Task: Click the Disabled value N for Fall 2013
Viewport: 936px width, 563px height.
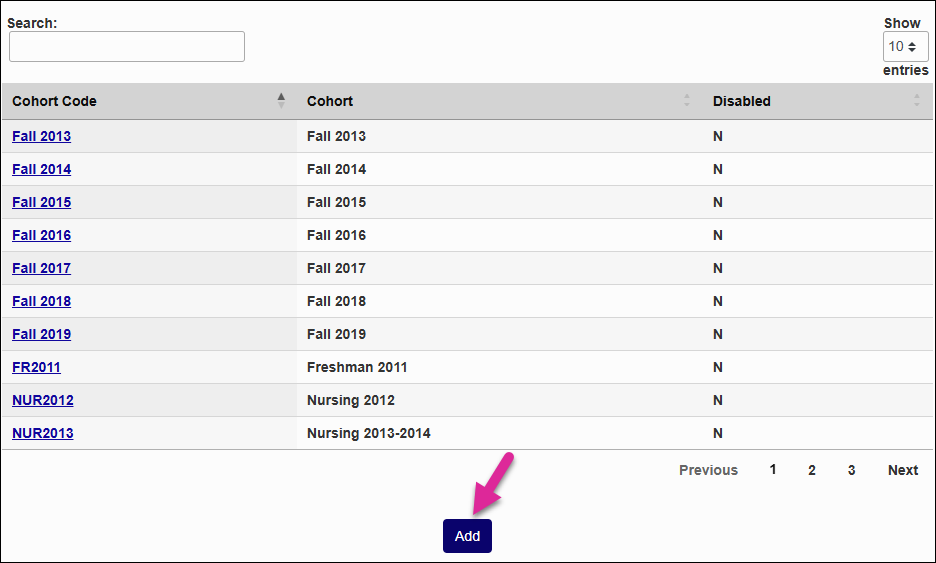Action: [718, 136]
